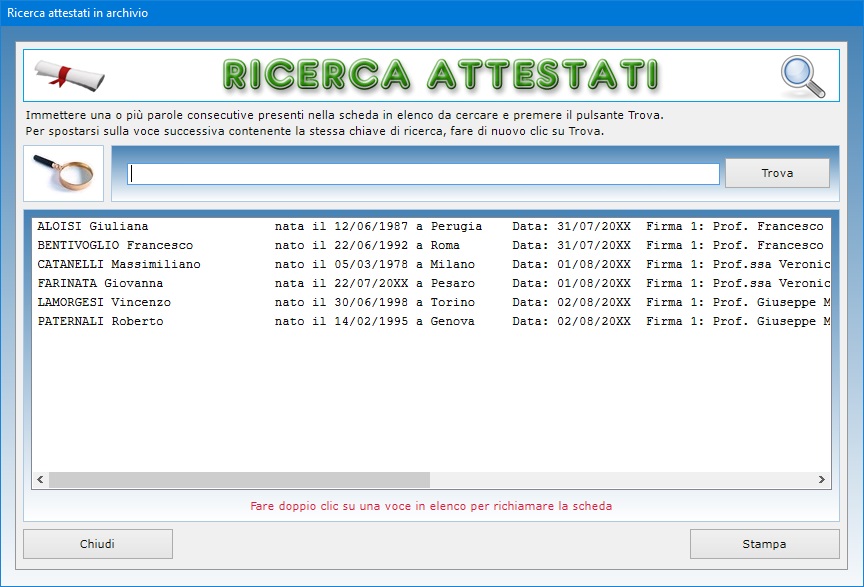Select the FARINATA Giovanna record
Viewport: 864px width, 587px height.
[x=431, y=283]
